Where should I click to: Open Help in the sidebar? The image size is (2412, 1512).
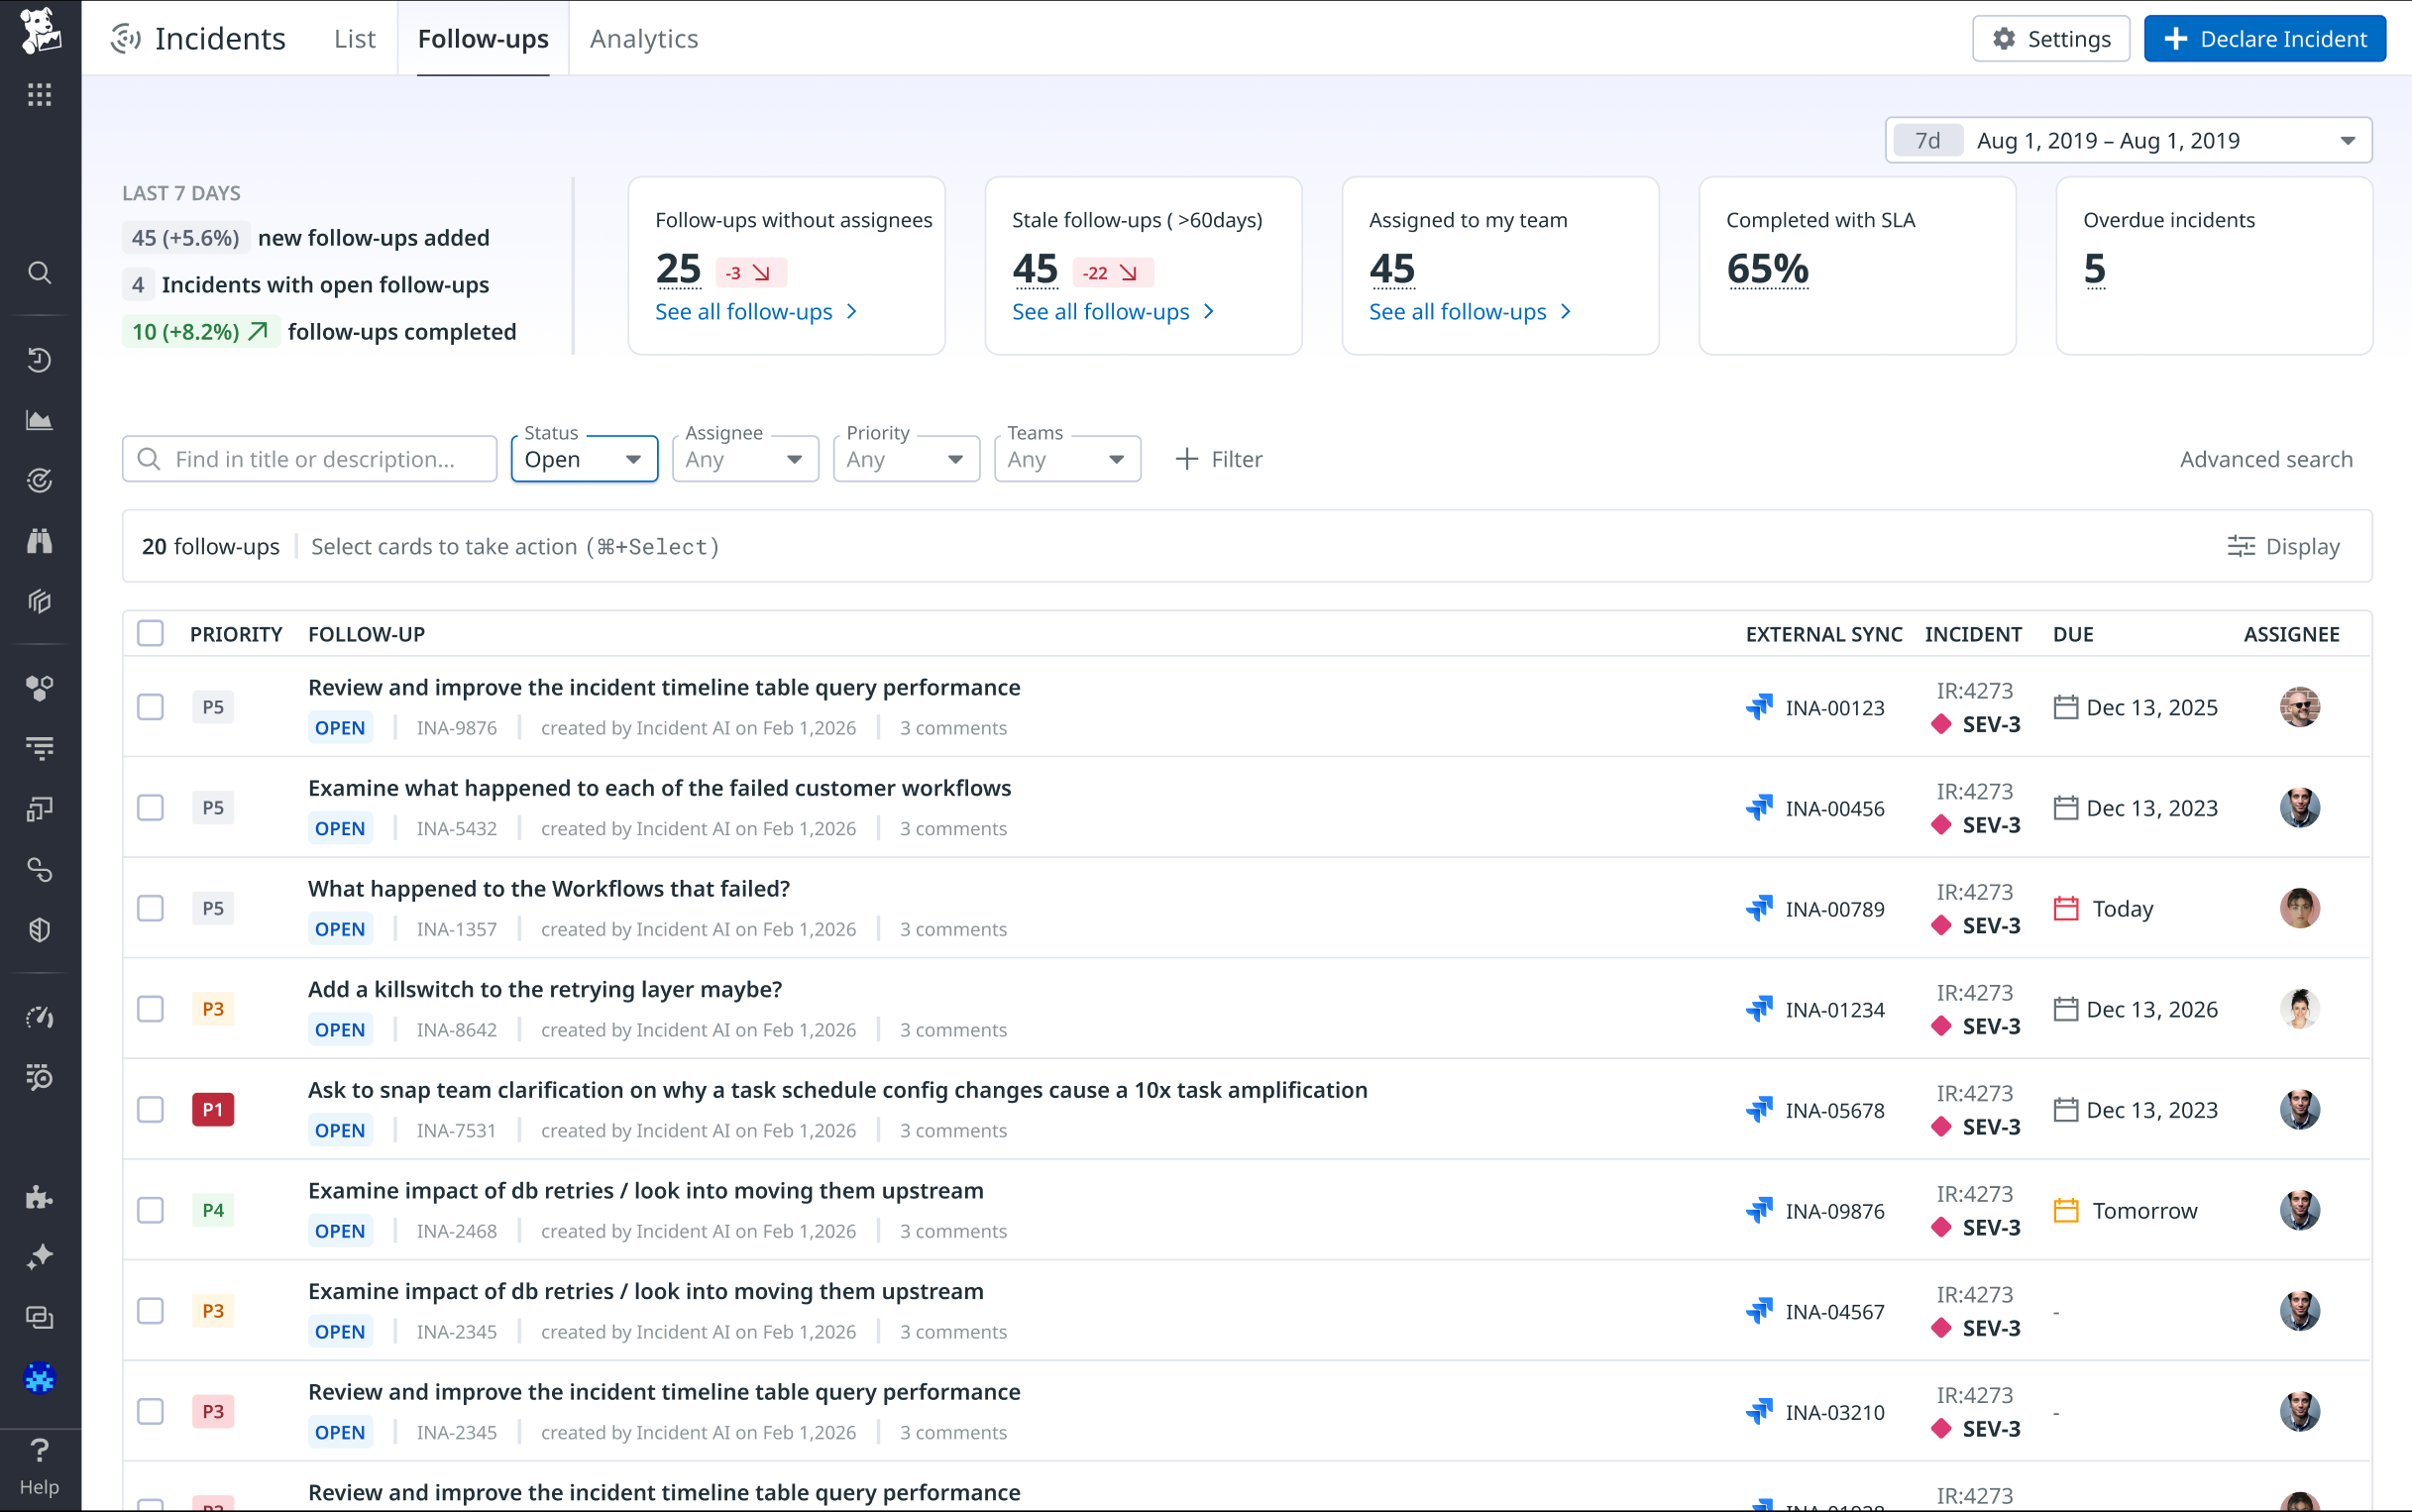(x=40, y=1466)
